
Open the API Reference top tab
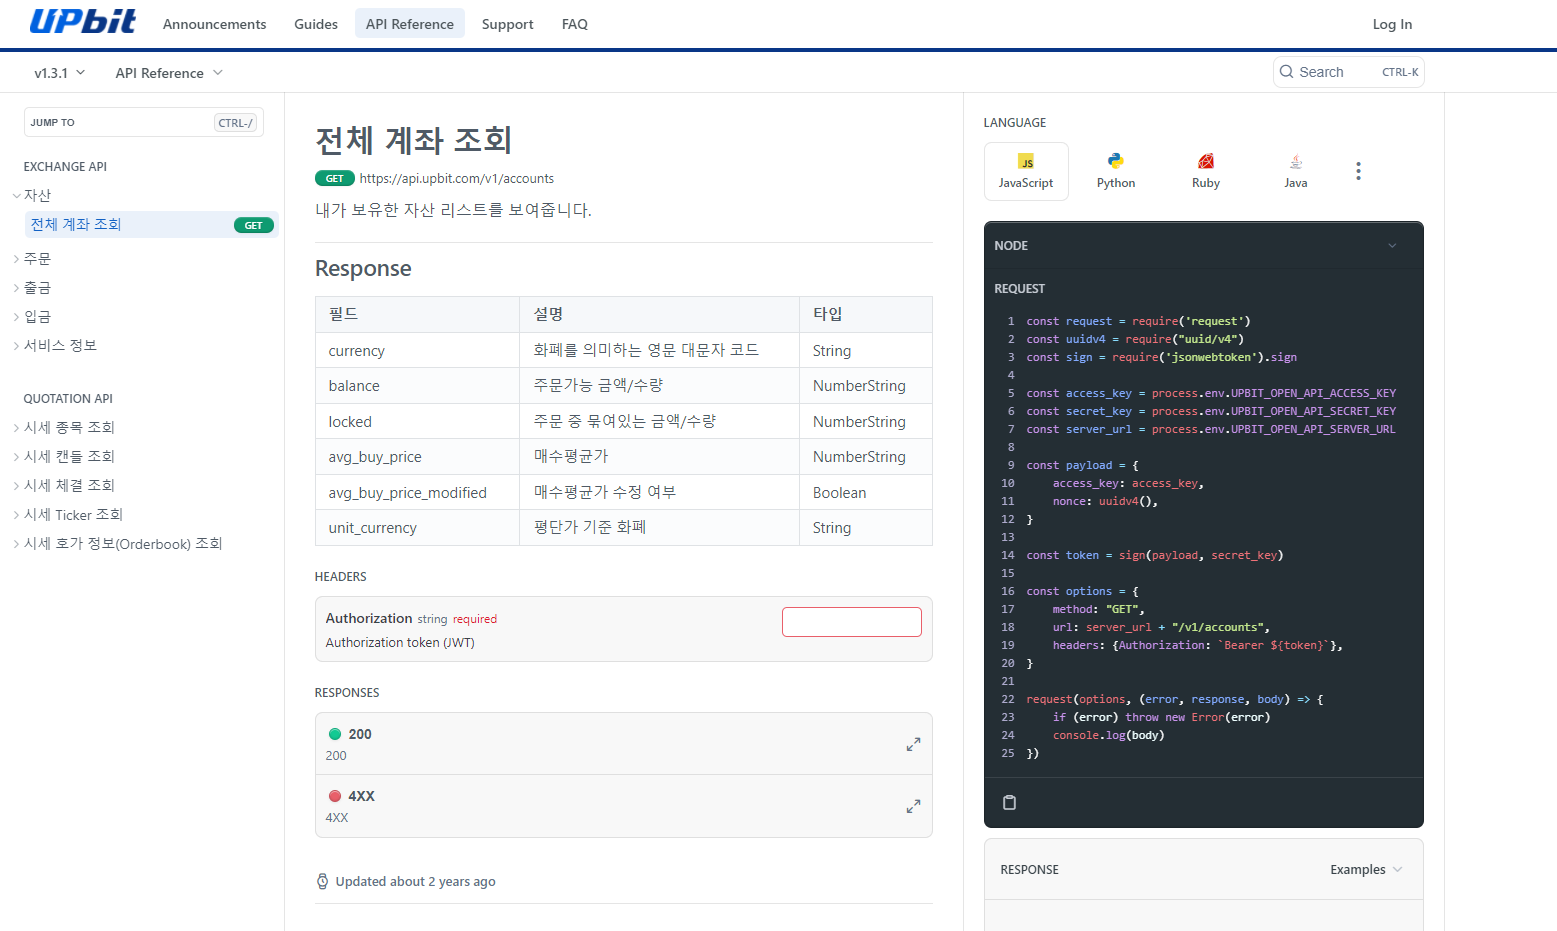[410, 24]
